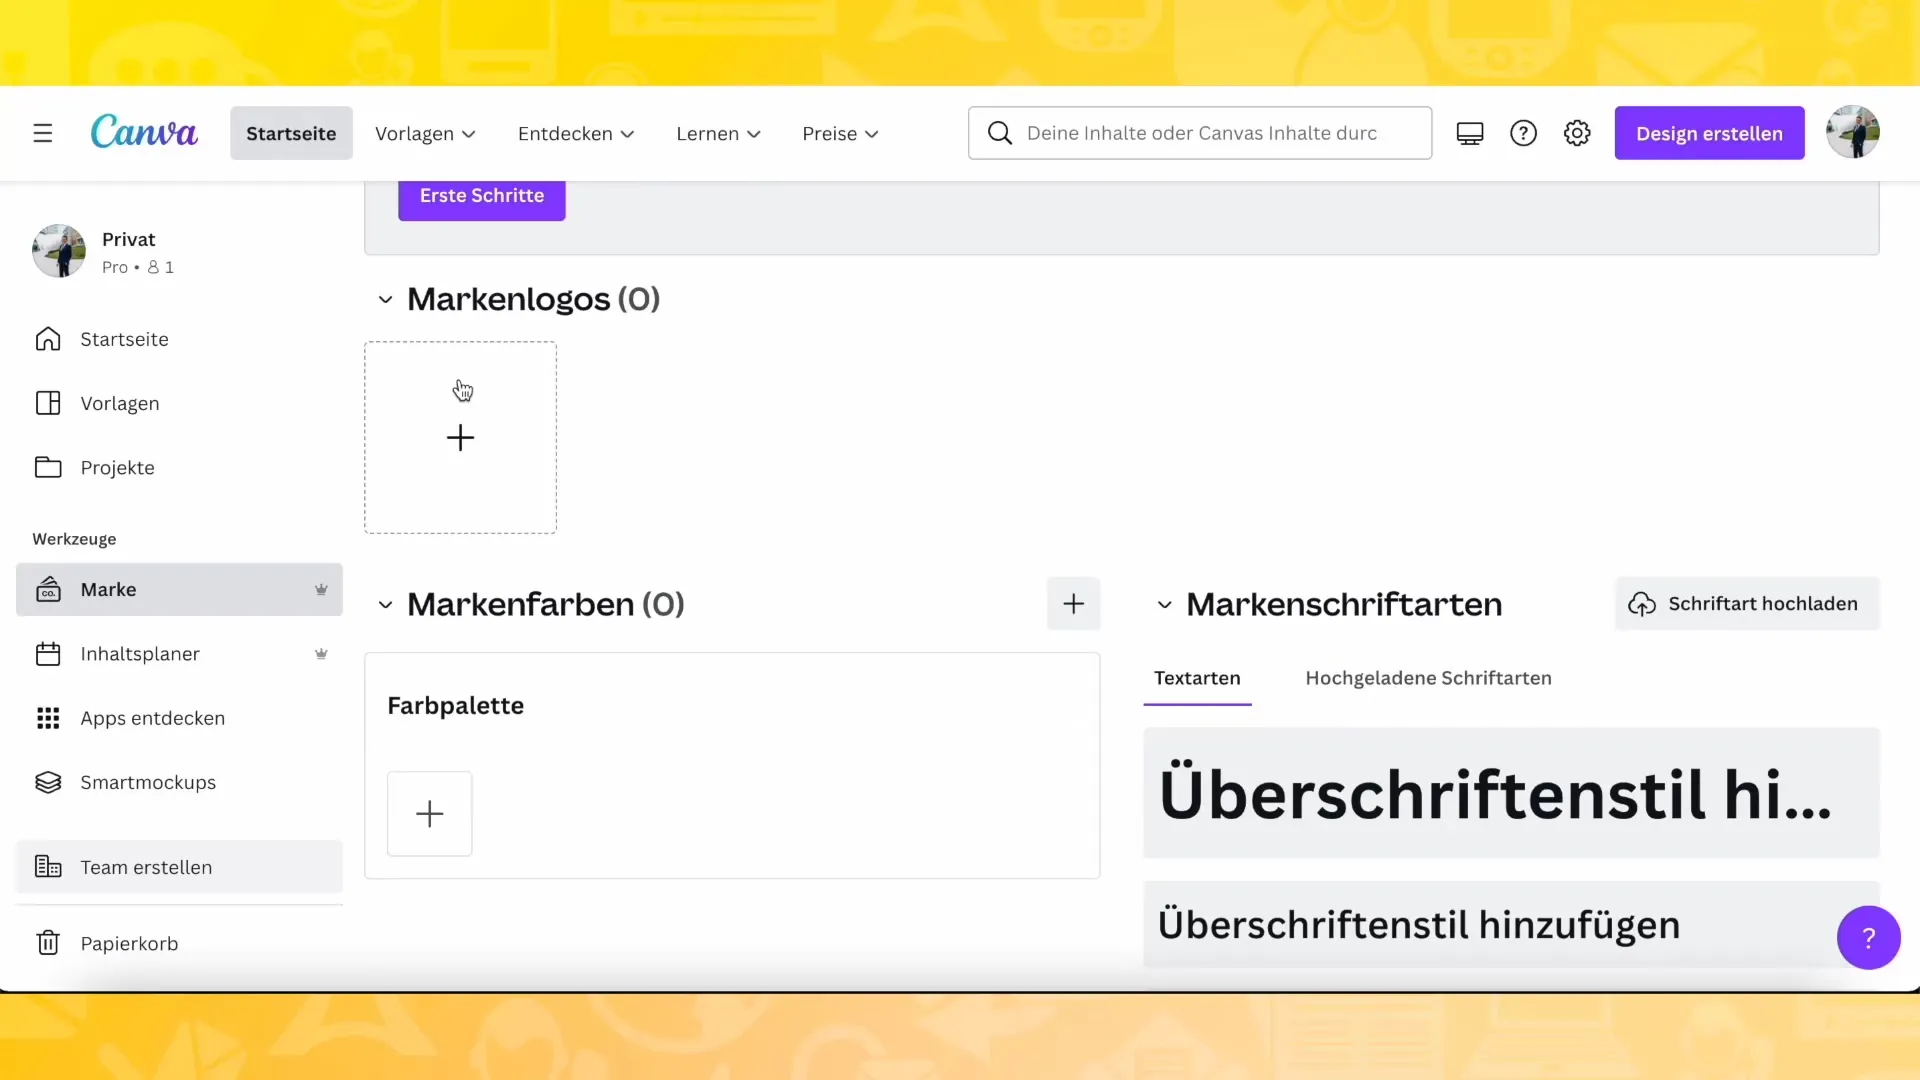Open the settings gear icon
The height and width of the screenshot is (1080, 1920).
[x=1577, y=133]
